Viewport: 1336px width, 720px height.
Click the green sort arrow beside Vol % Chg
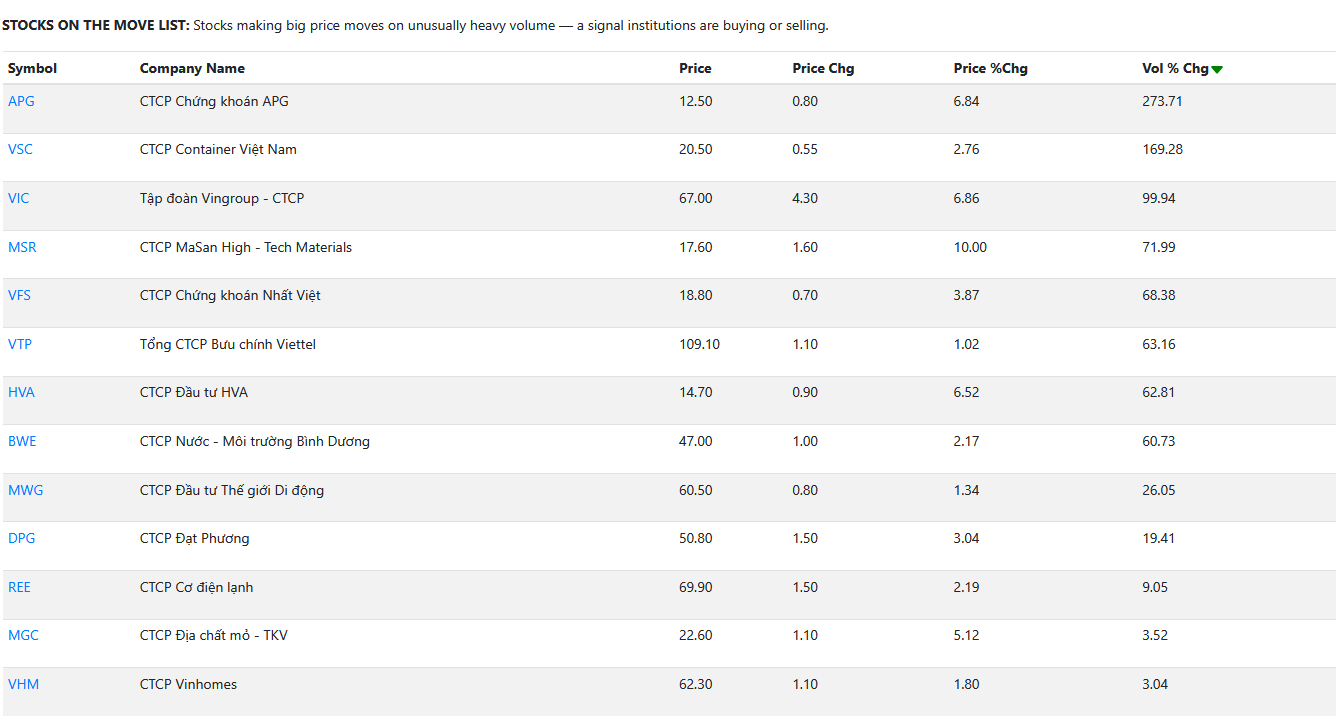pos(1217,69)
